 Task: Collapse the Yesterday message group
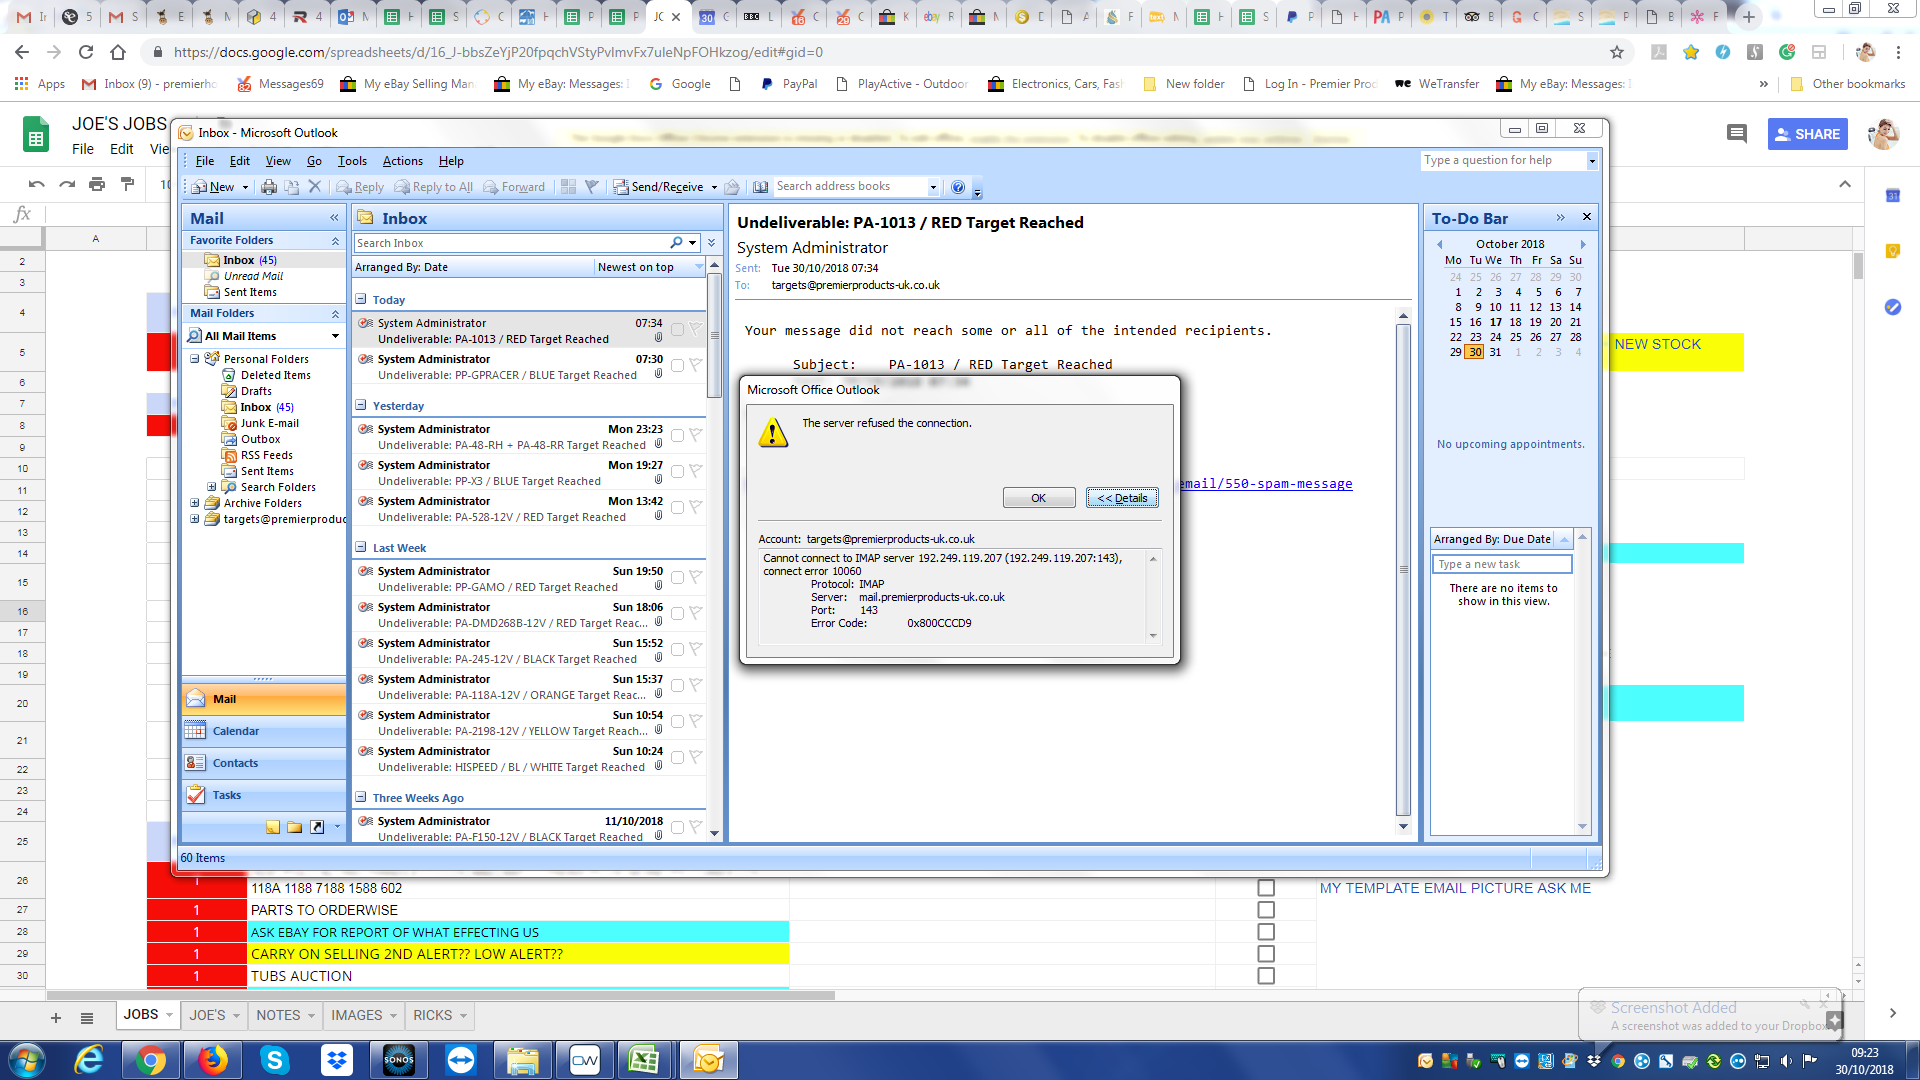[x=361, y=405]
